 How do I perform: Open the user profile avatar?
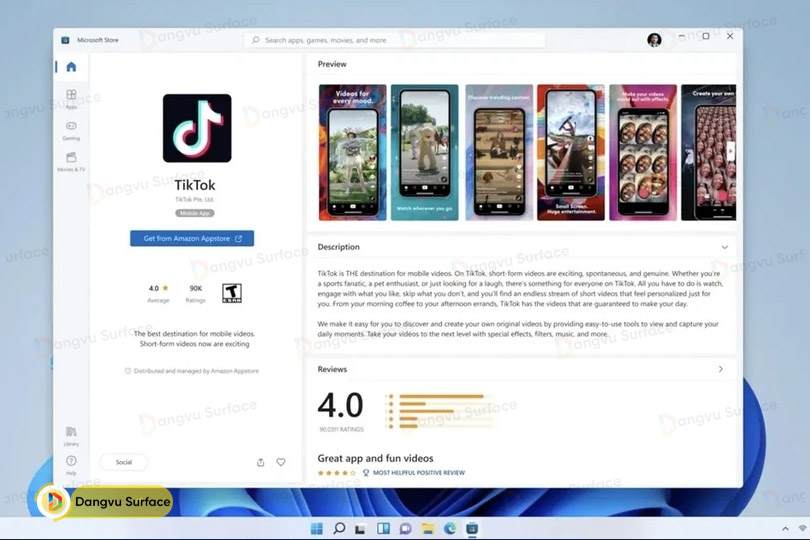pyautogui.click(x=654, y=40)
